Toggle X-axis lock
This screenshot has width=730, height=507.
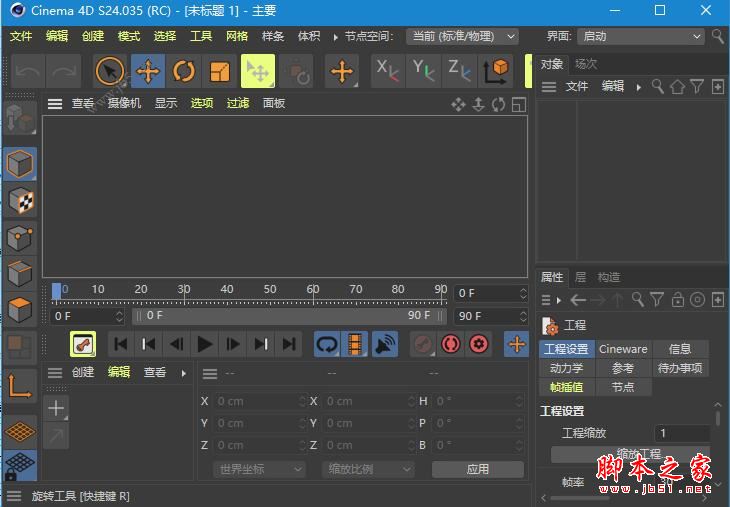point(387,70)
